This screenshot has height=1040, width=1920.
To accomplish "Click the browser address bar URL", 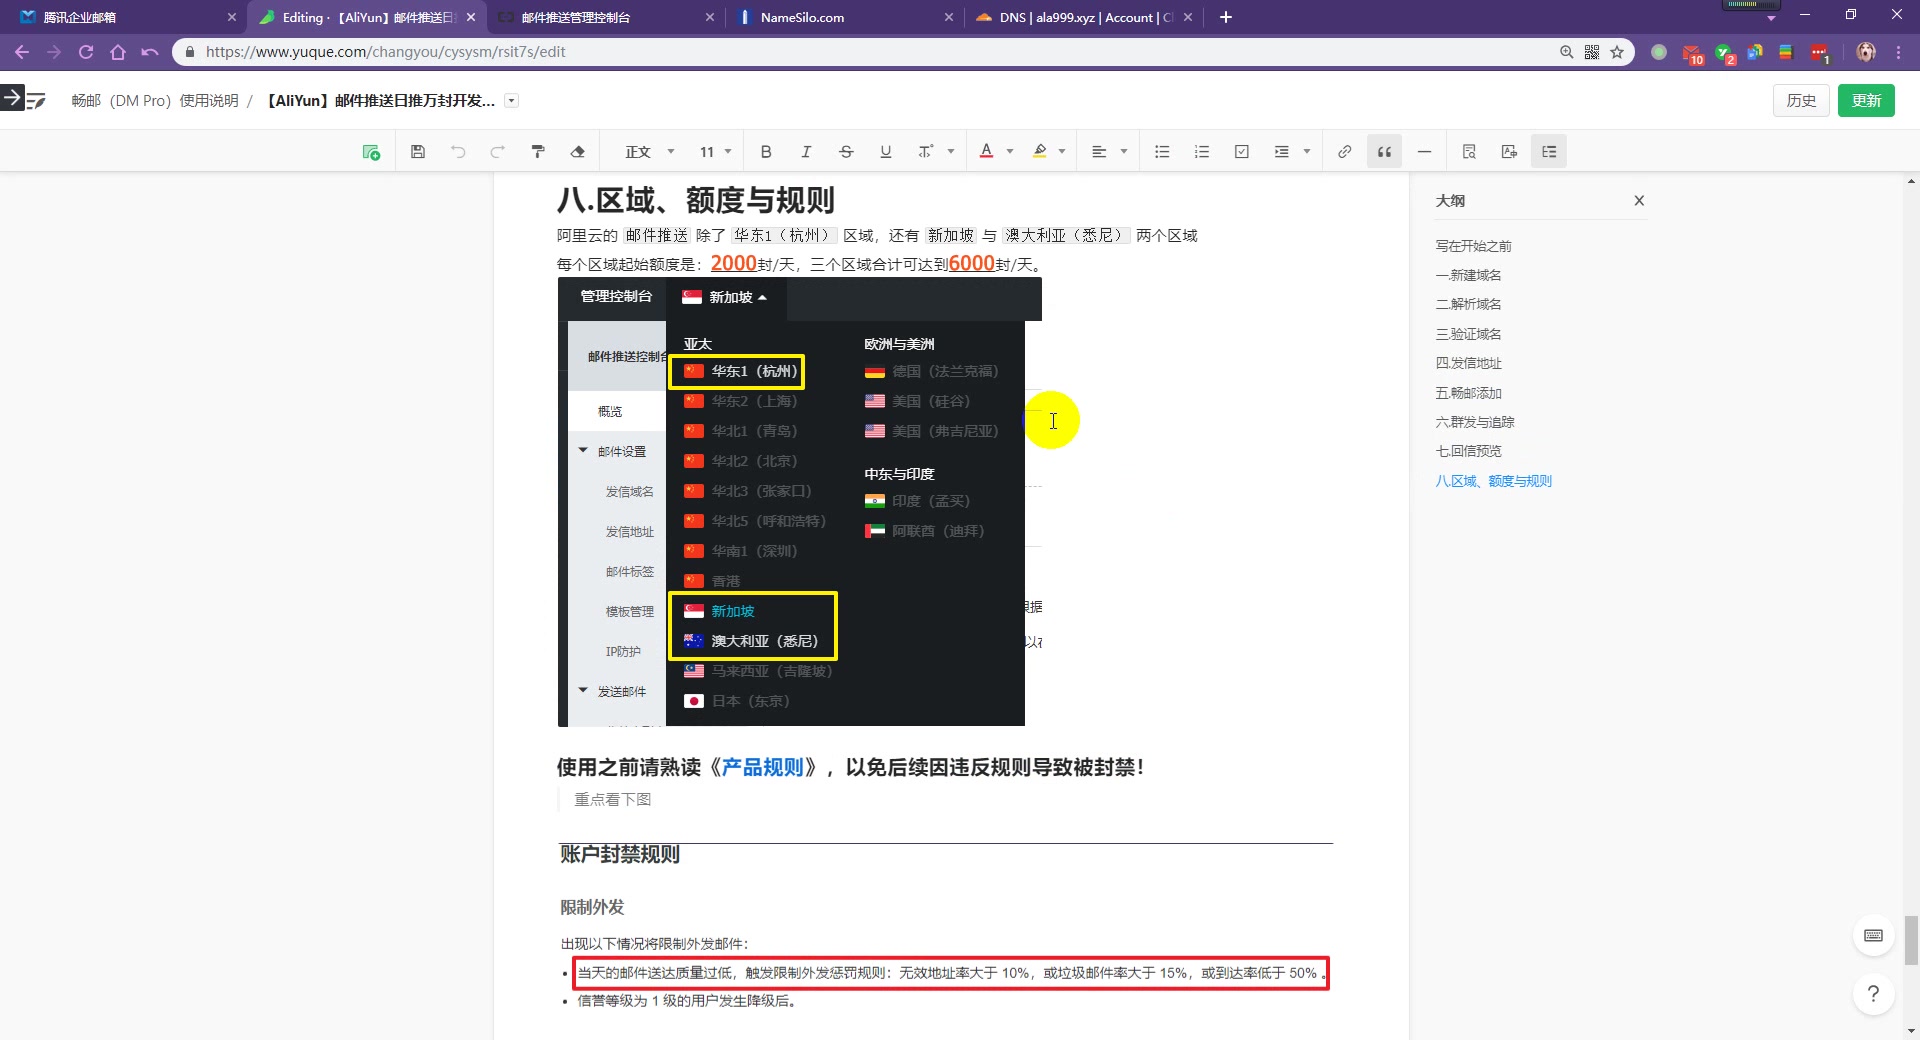I will pos(385,52).
